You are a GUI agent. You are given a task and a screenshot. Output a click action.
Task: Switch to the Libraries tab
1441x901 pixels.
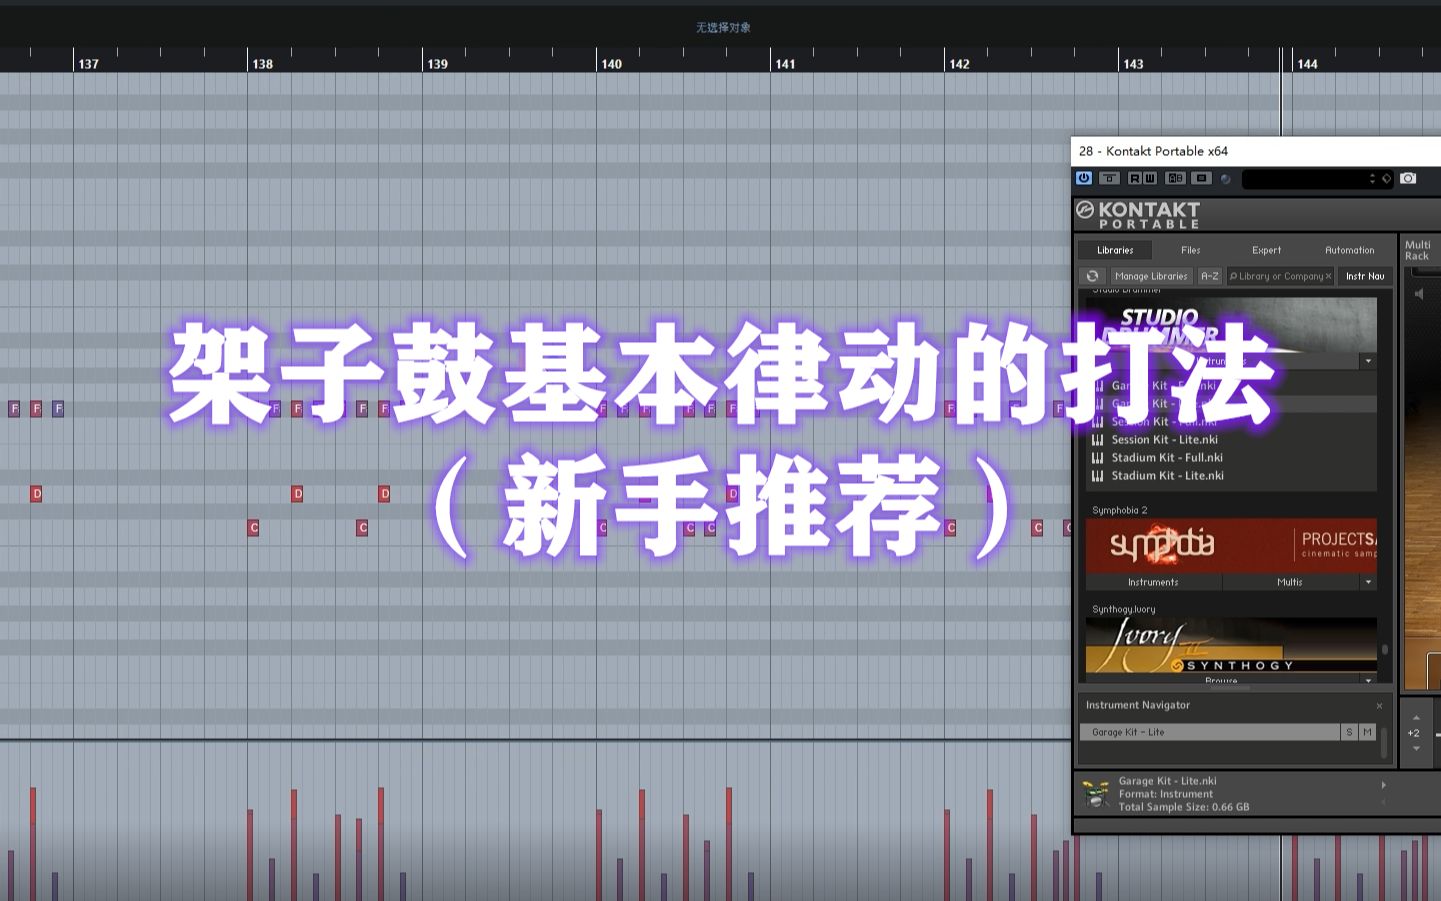(x=1115, y=250)
